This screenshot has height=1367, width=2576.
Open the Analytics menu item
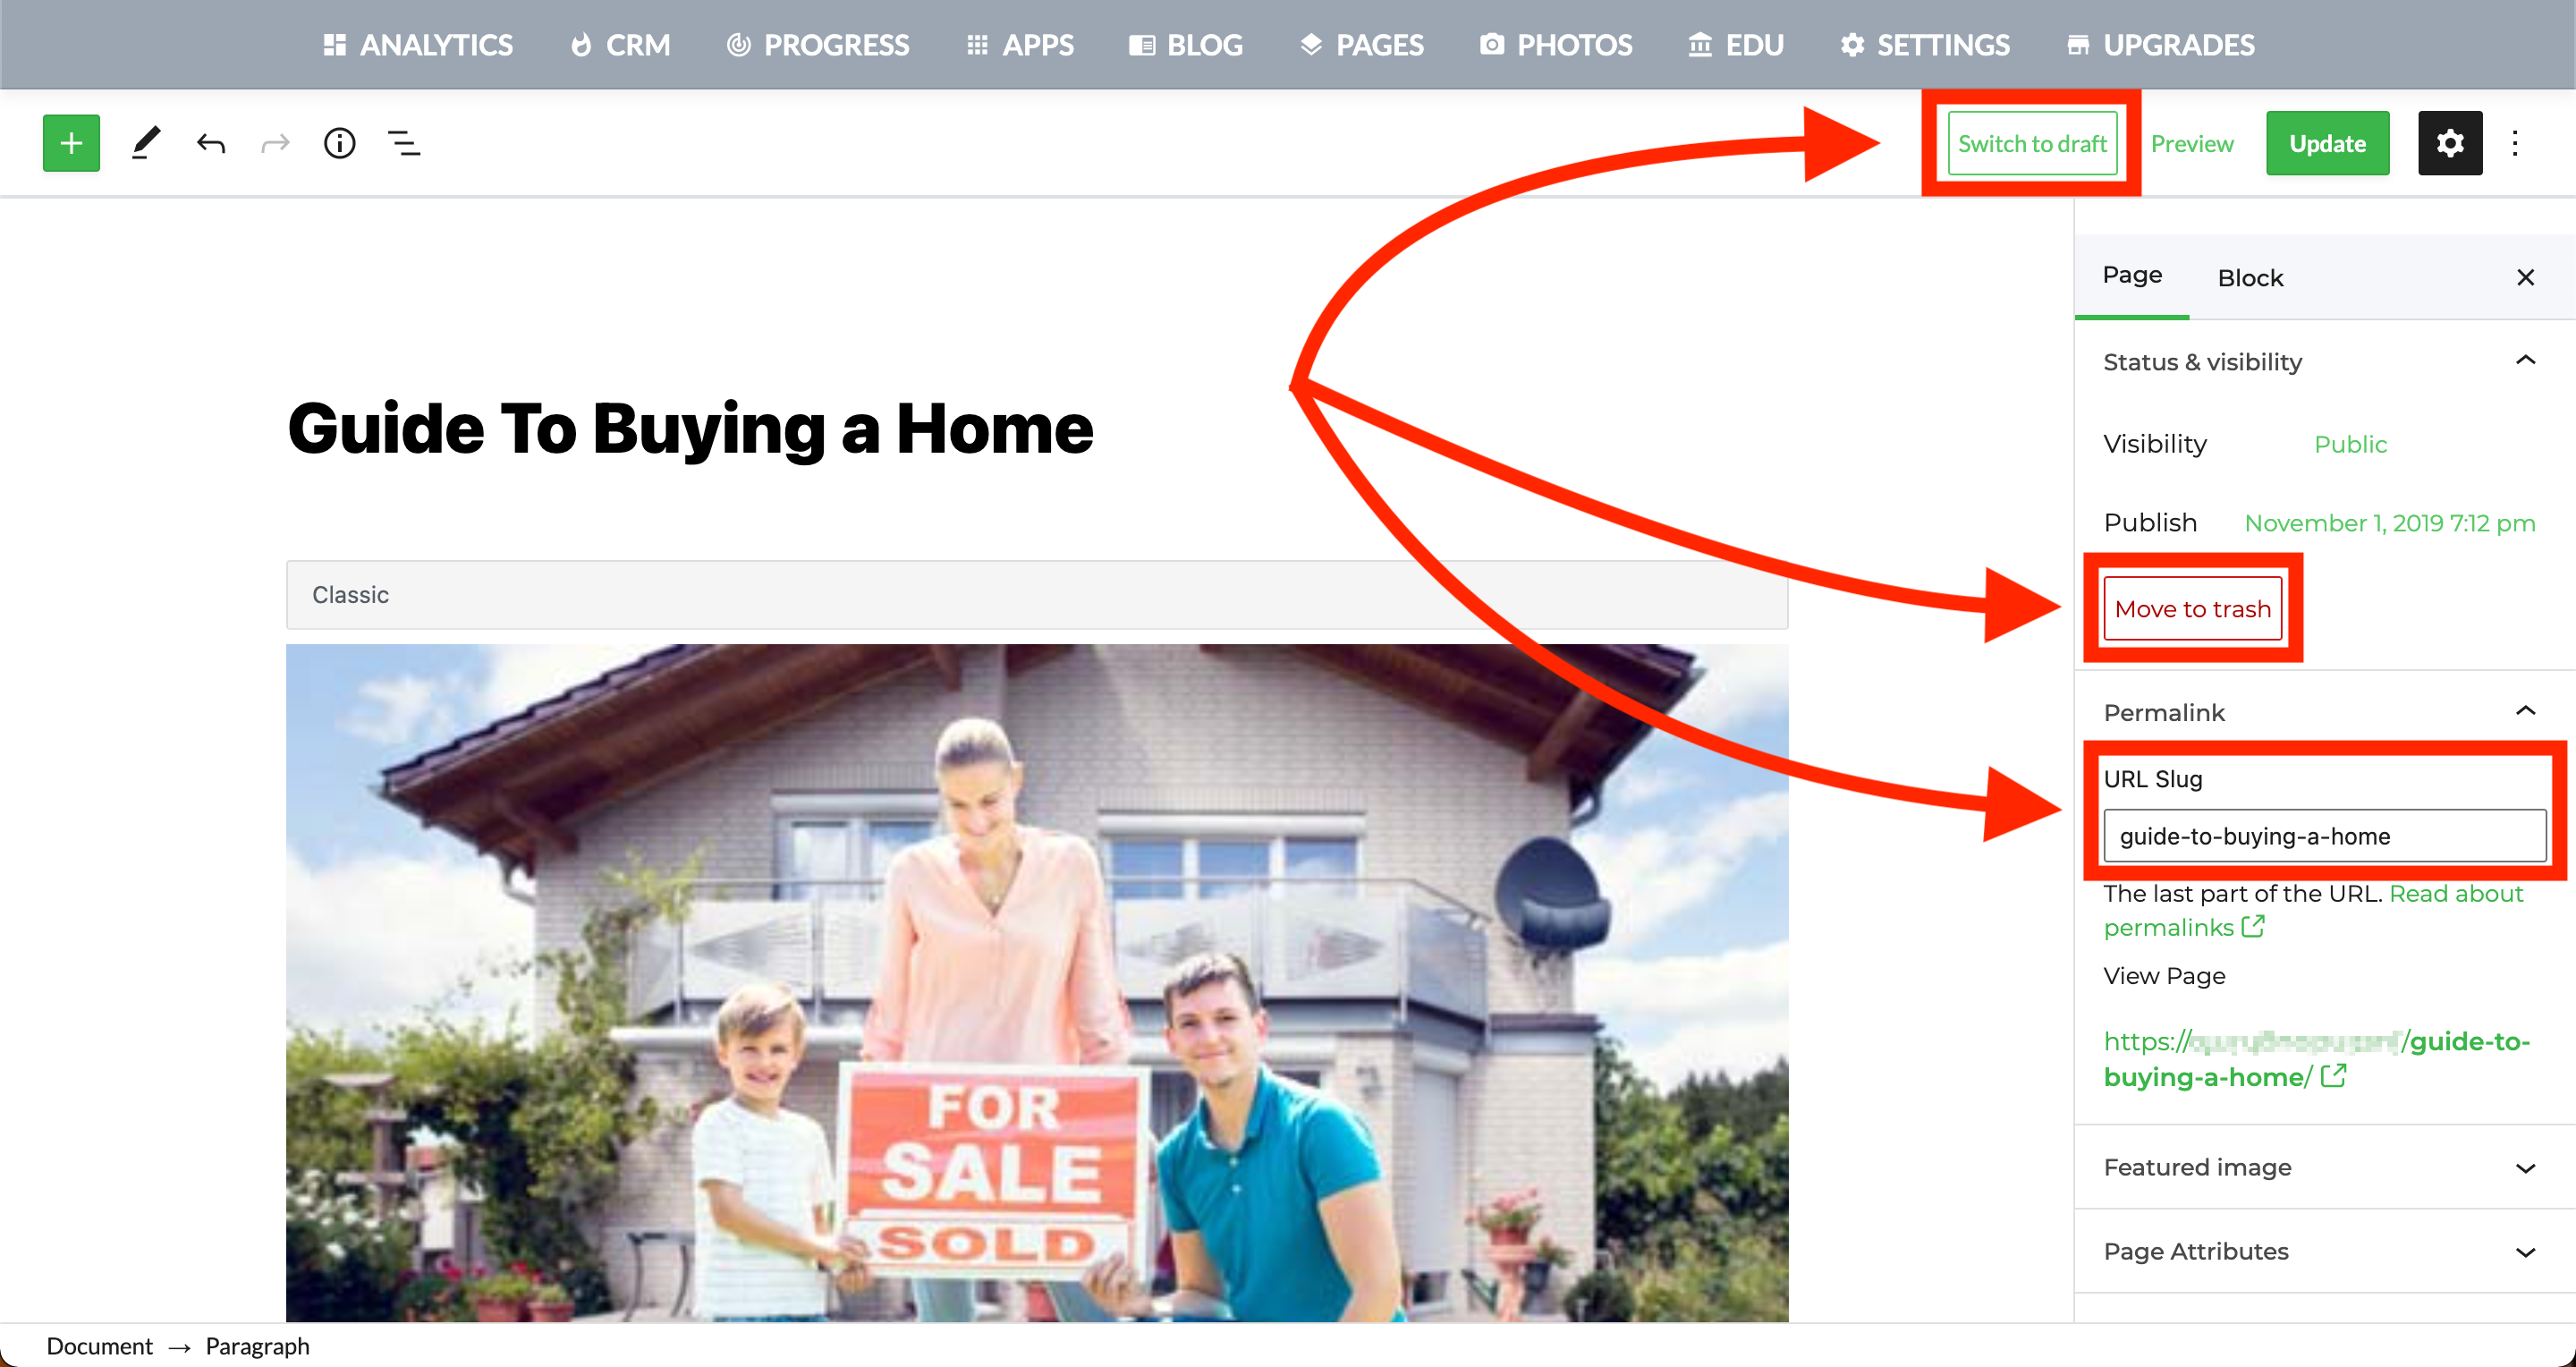click(x=418, y=45)
